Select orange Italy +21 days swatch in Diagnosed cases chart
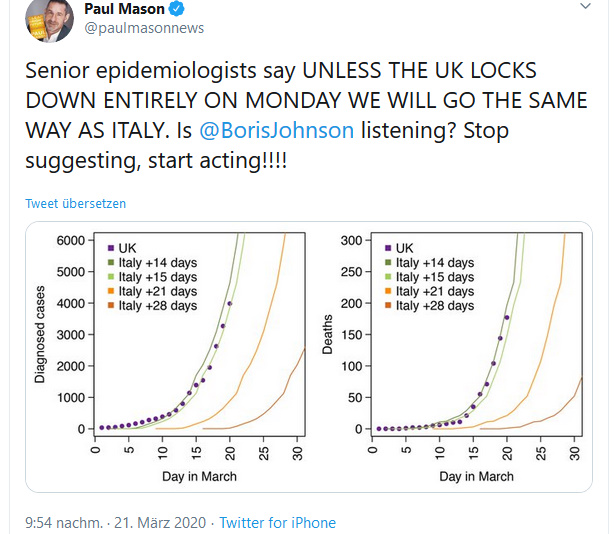Viewport: 614px width, 534px height. [x=108, y=291]
